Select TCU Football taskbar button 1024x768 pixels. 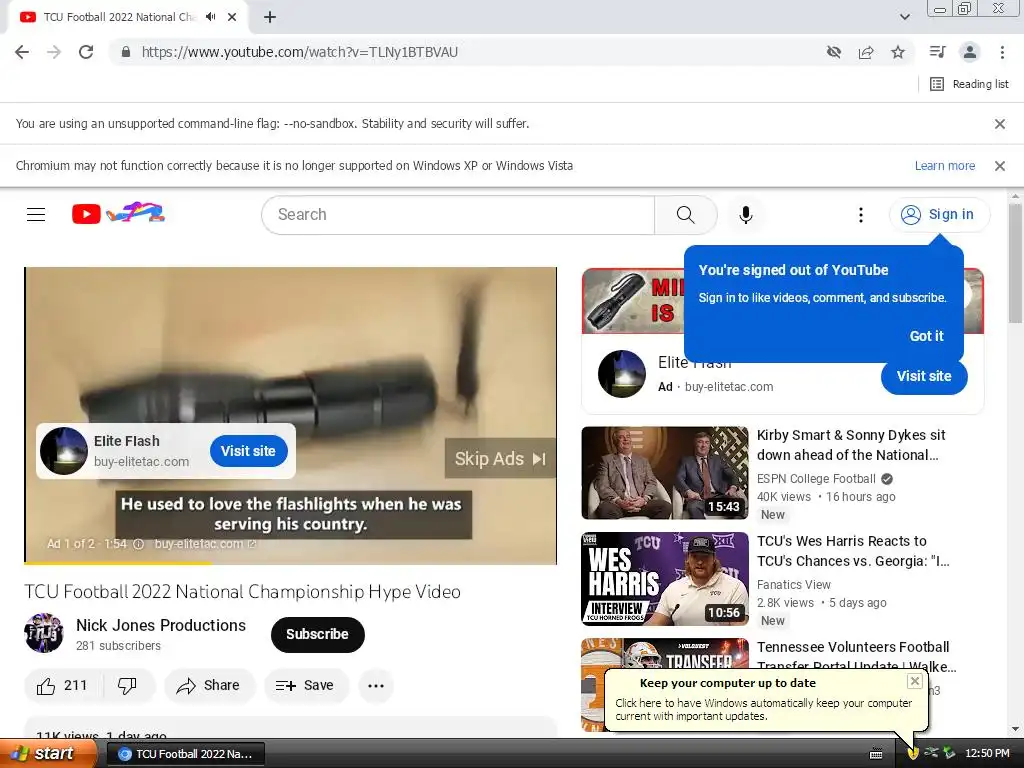(185, 754)
